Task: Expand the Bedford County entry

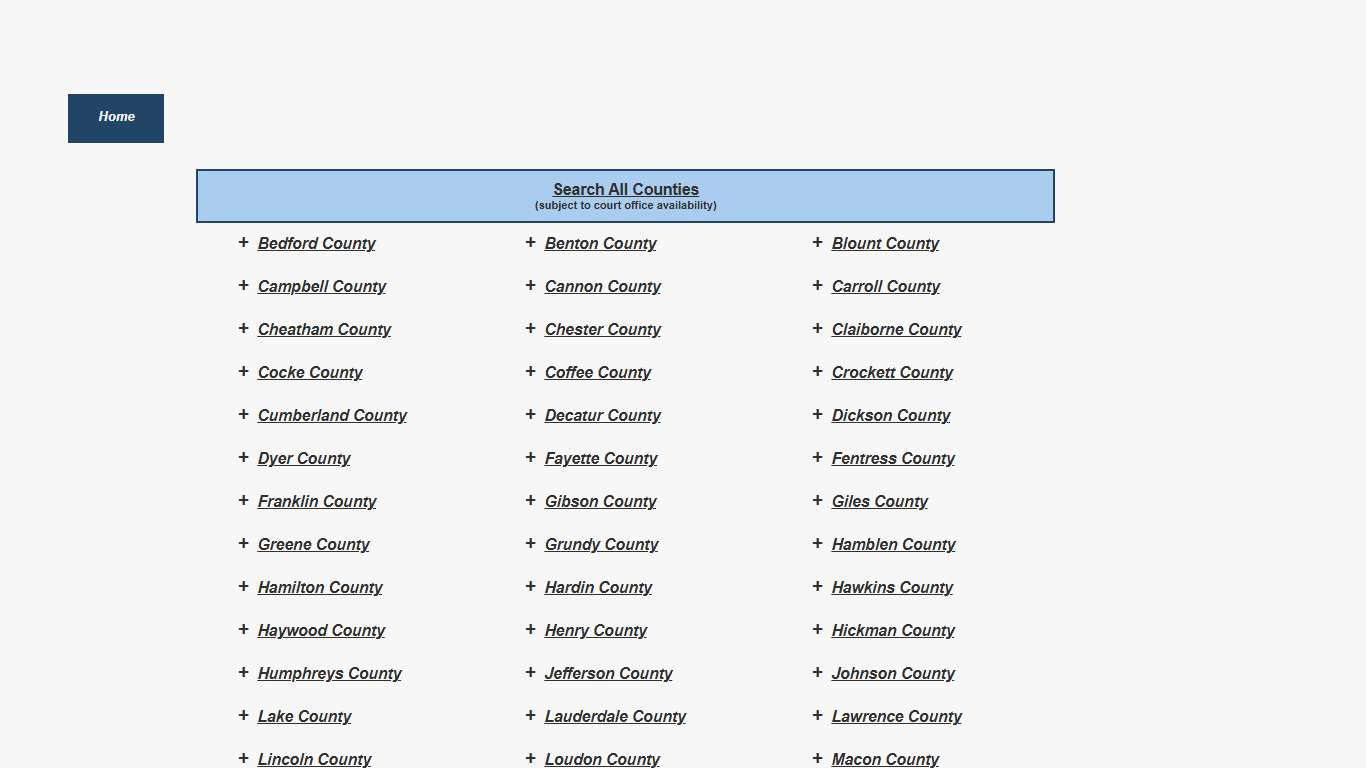Action: click(x=244, y=243)
